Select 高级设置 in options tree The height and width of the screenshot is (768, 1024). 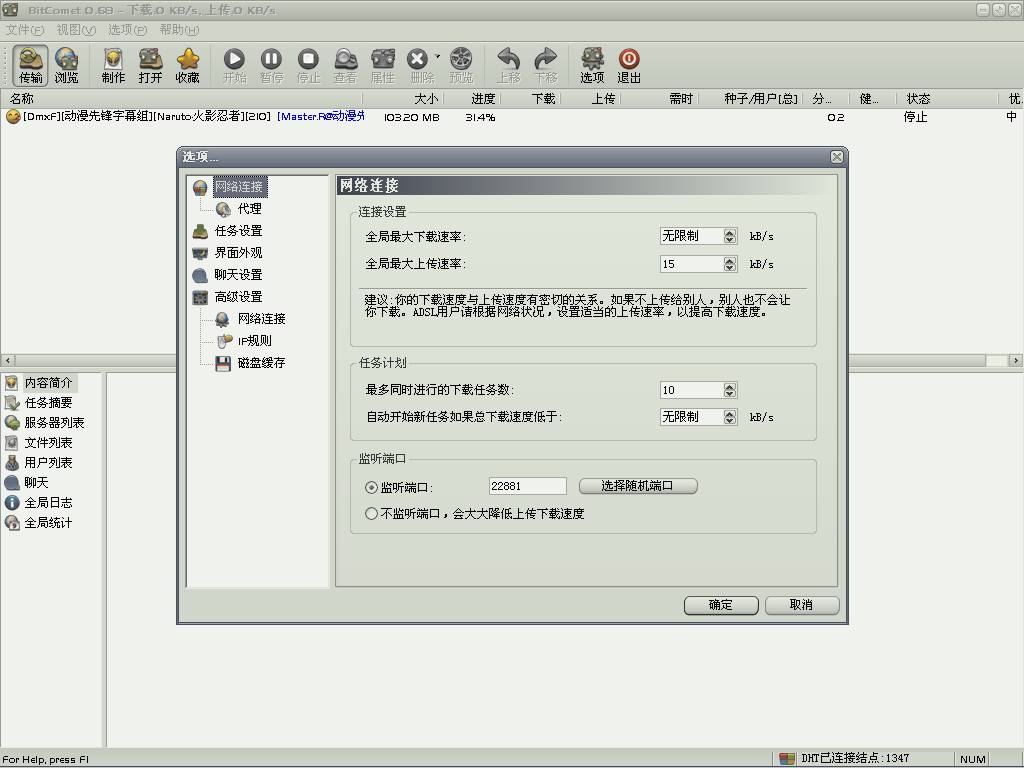click(x=238, y=296)
